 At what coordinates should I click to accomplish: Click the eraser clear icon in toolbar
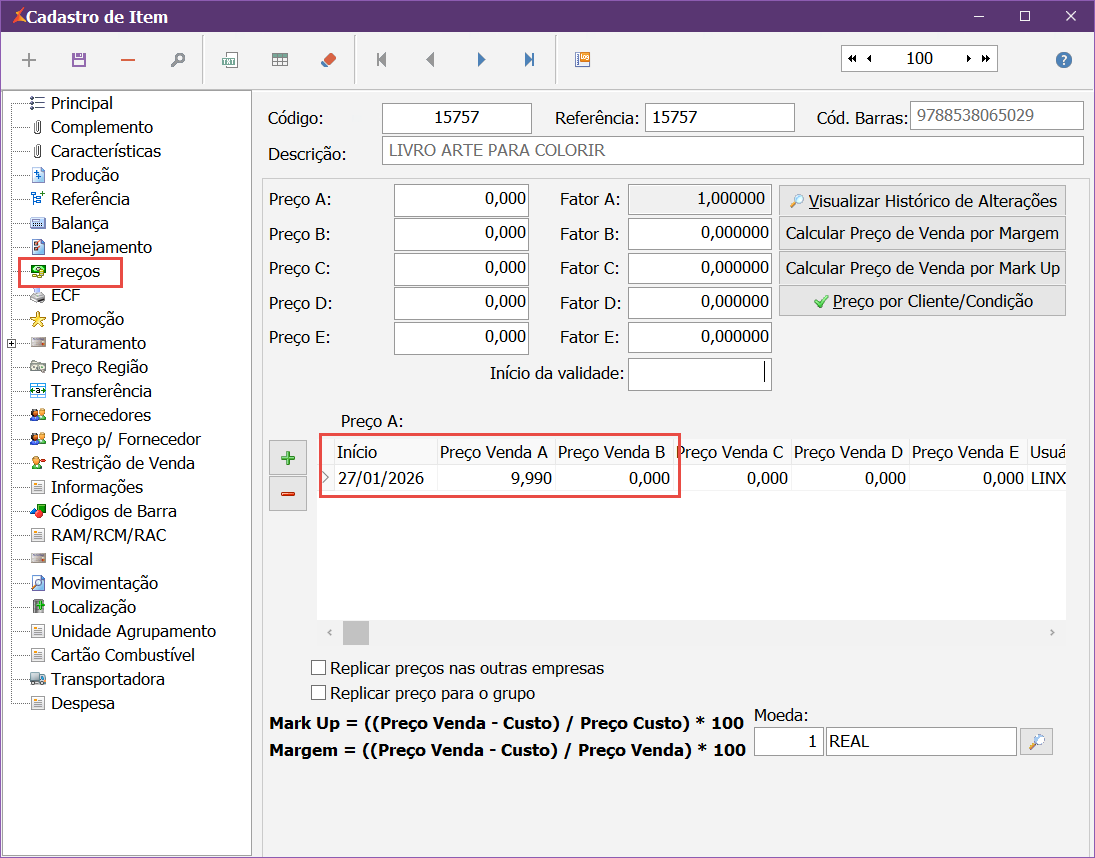coord(329,60)
